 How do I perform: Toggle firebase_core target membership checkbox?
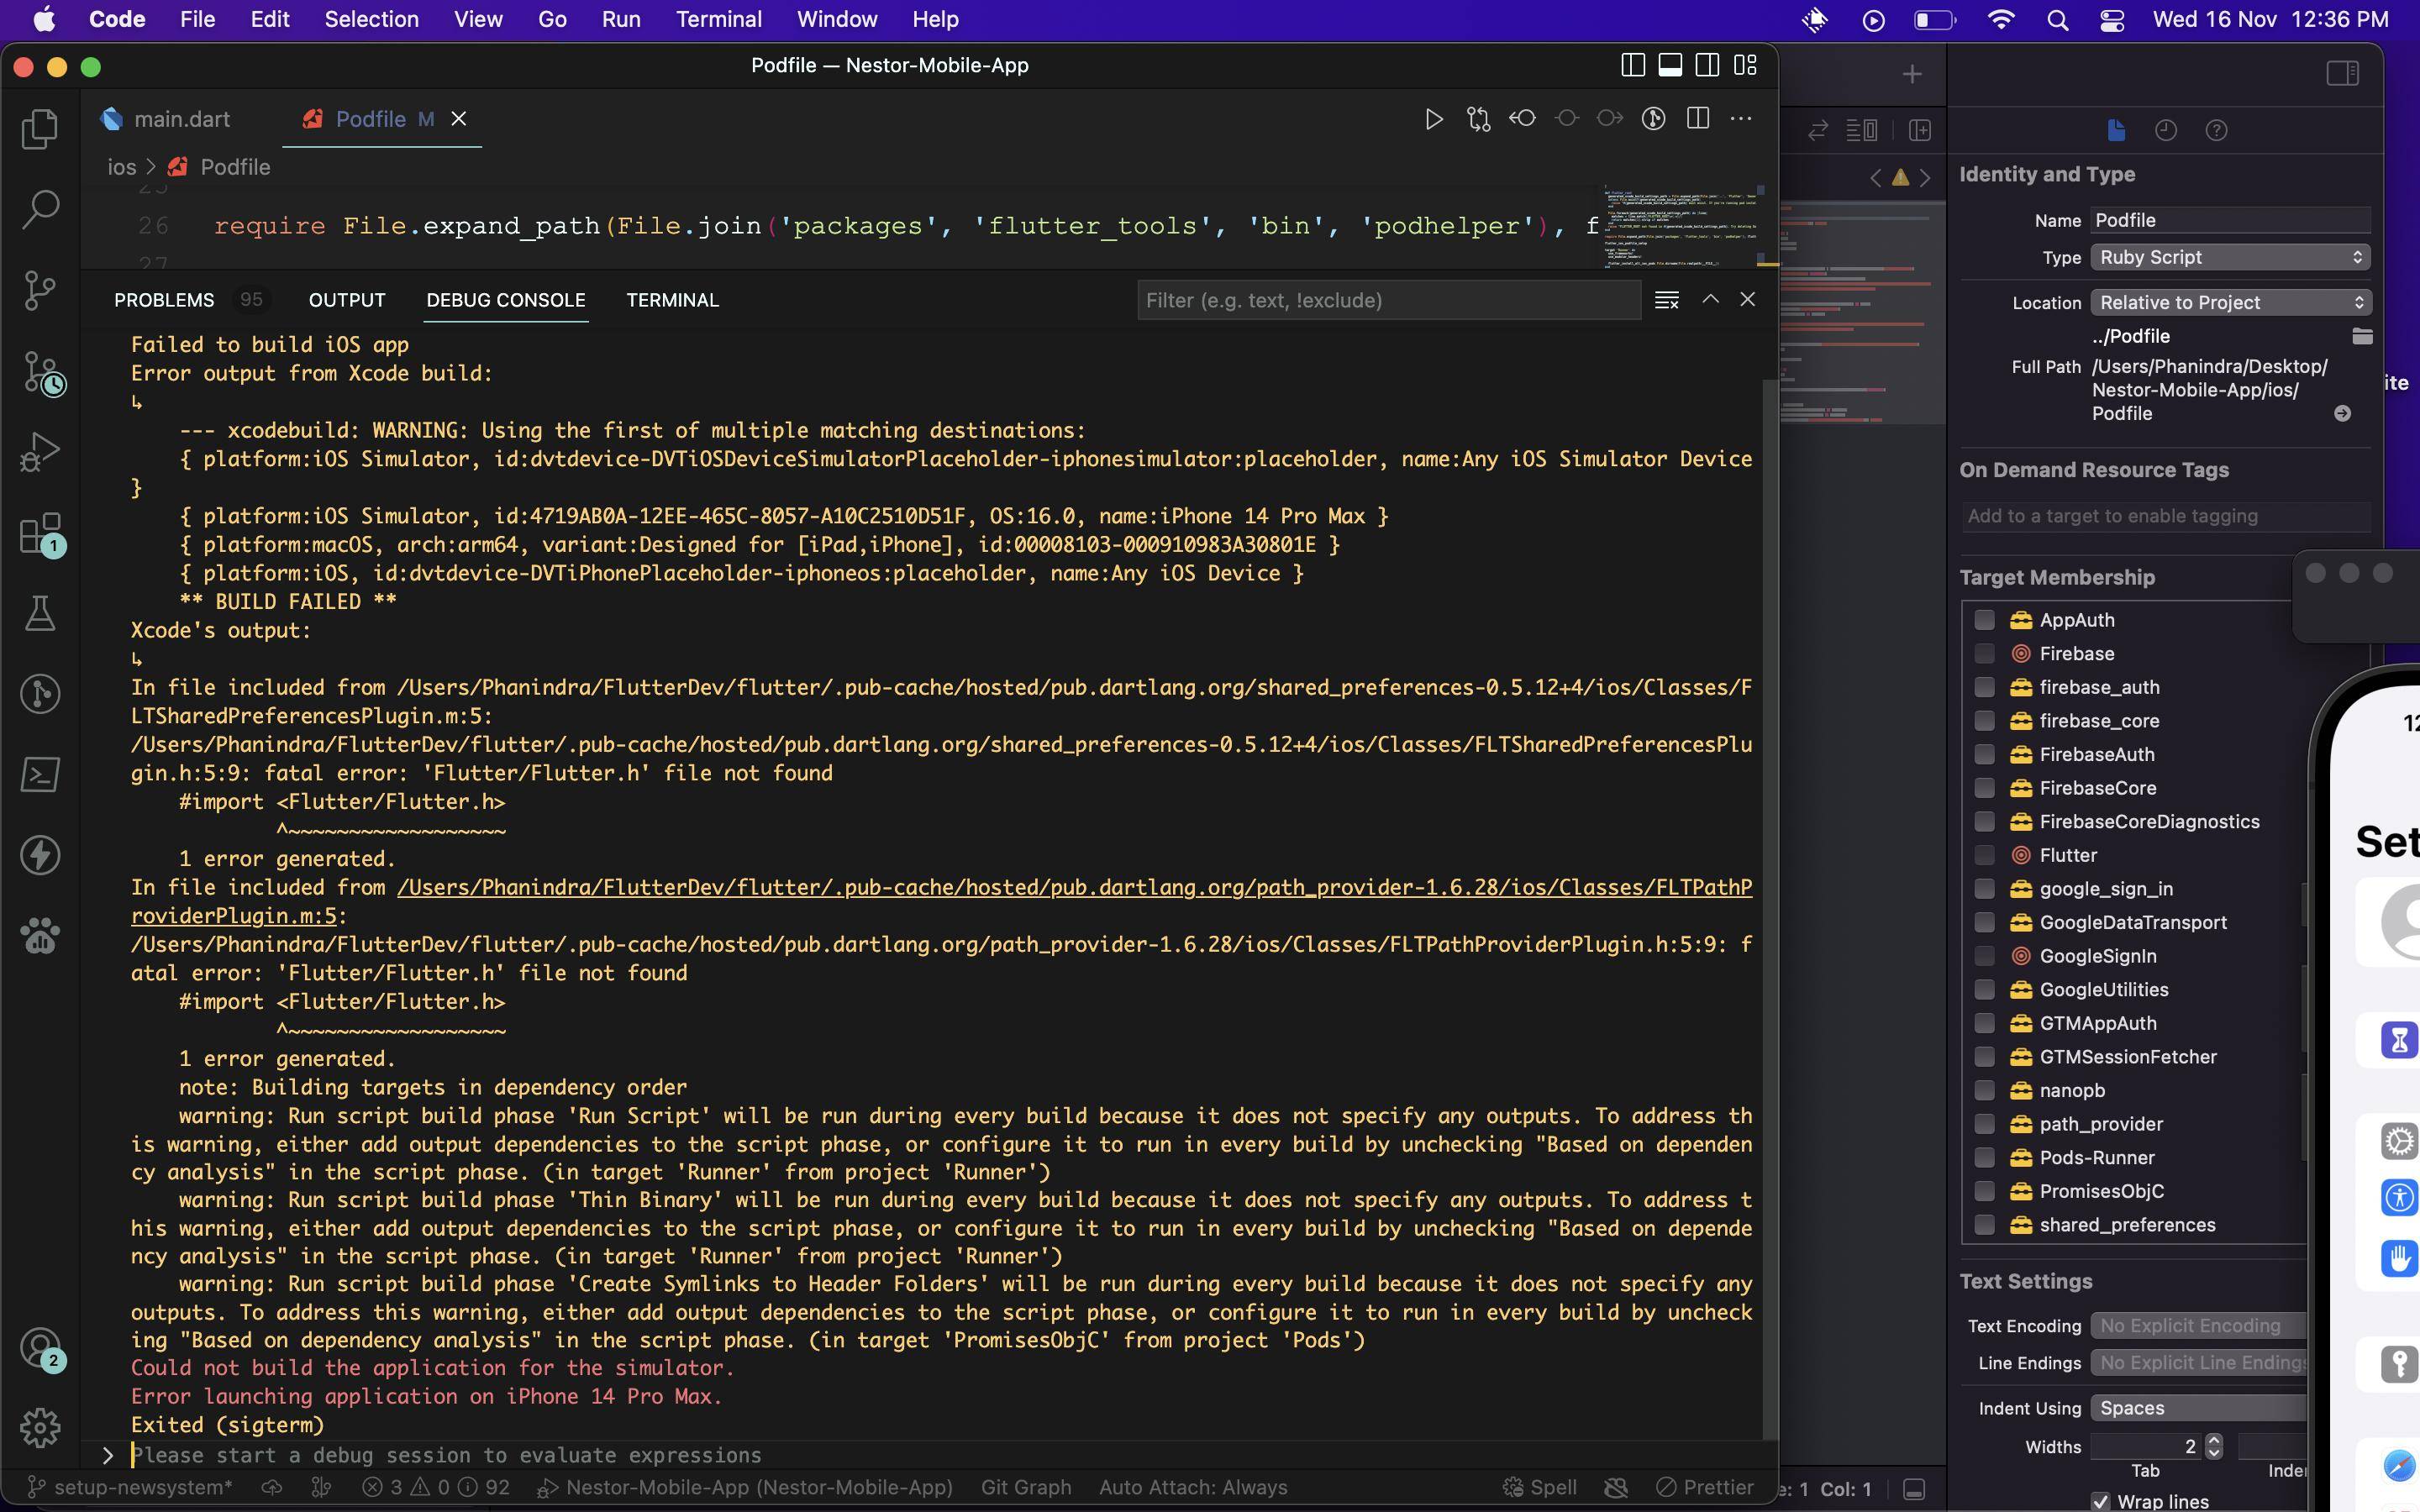click(1984, 721)
